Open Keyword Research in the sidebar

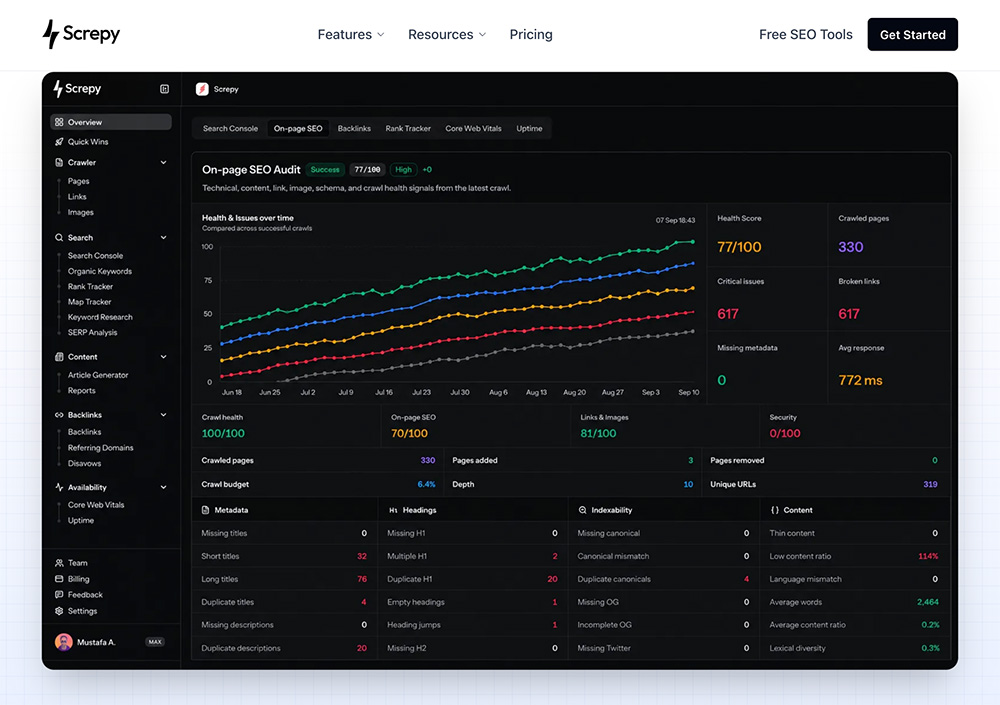100,317
